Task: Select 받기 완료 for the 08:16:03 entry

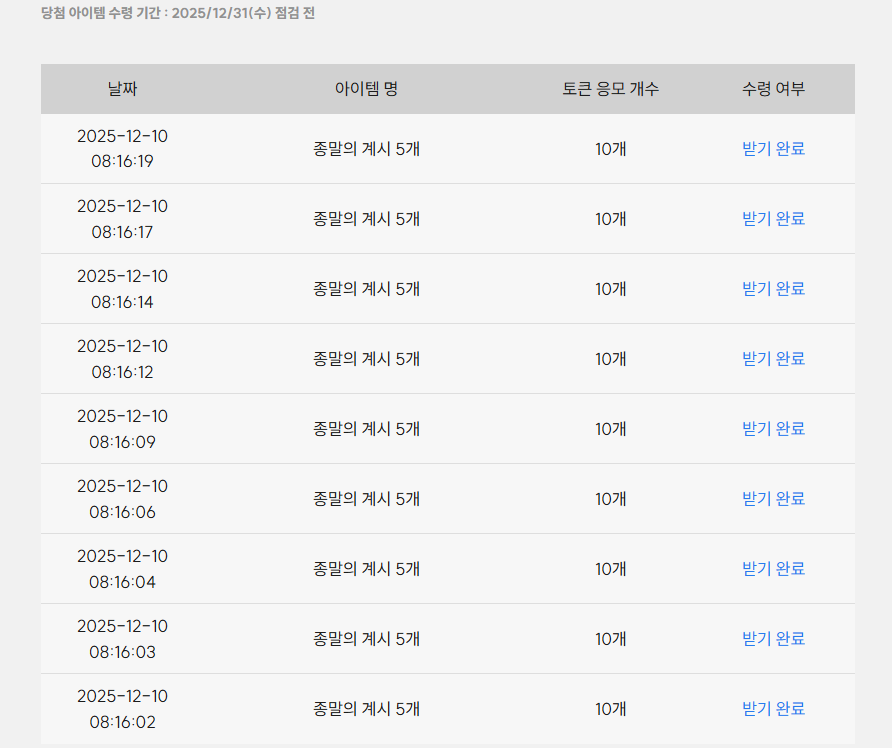Action: pyautogui.click(x=773, y=639)
